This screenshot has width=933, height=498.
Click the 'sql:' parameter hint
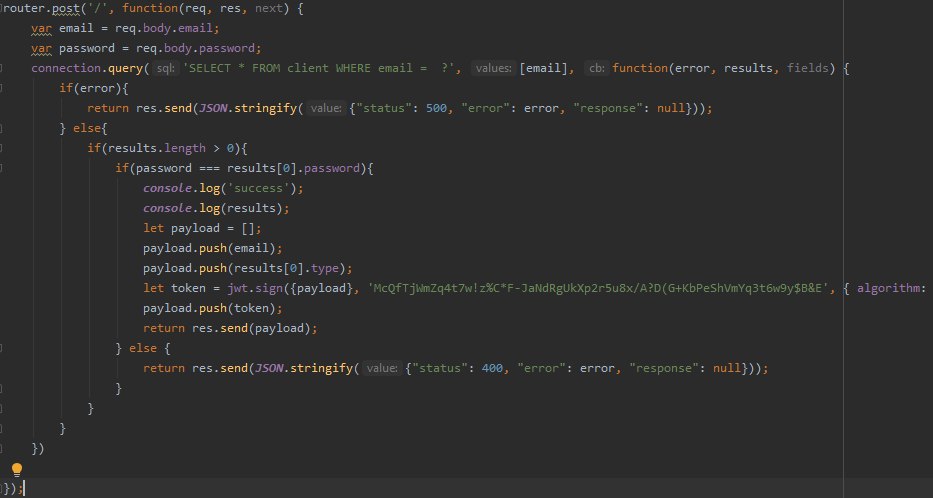(165, 68)
